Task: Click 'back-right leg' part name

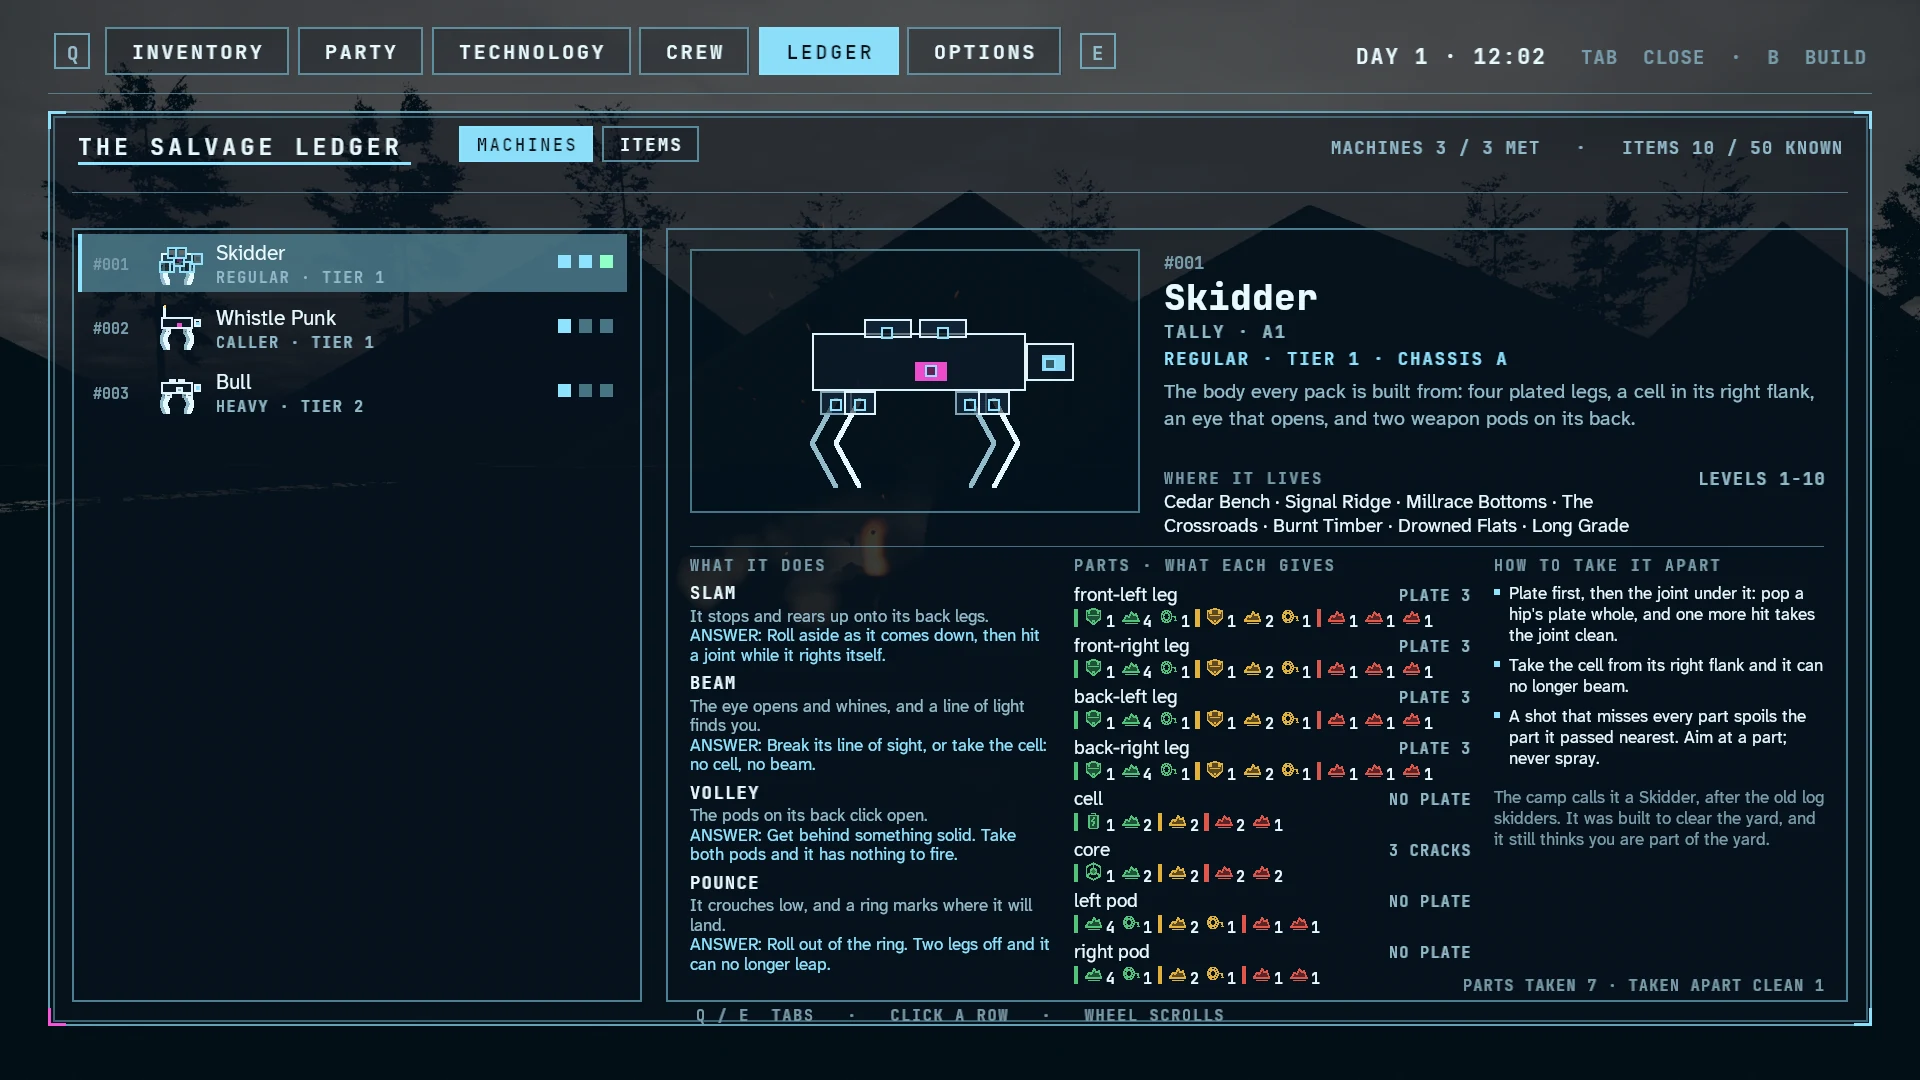Action: coord(1131,747)
